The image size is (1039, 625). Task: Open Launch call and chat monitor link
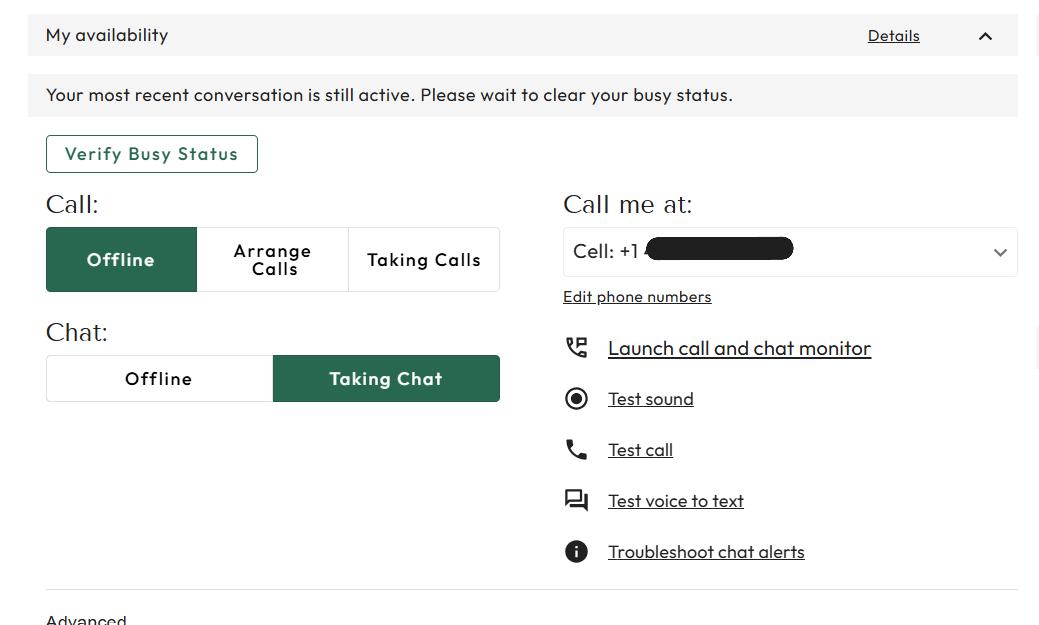coord(739,348)
